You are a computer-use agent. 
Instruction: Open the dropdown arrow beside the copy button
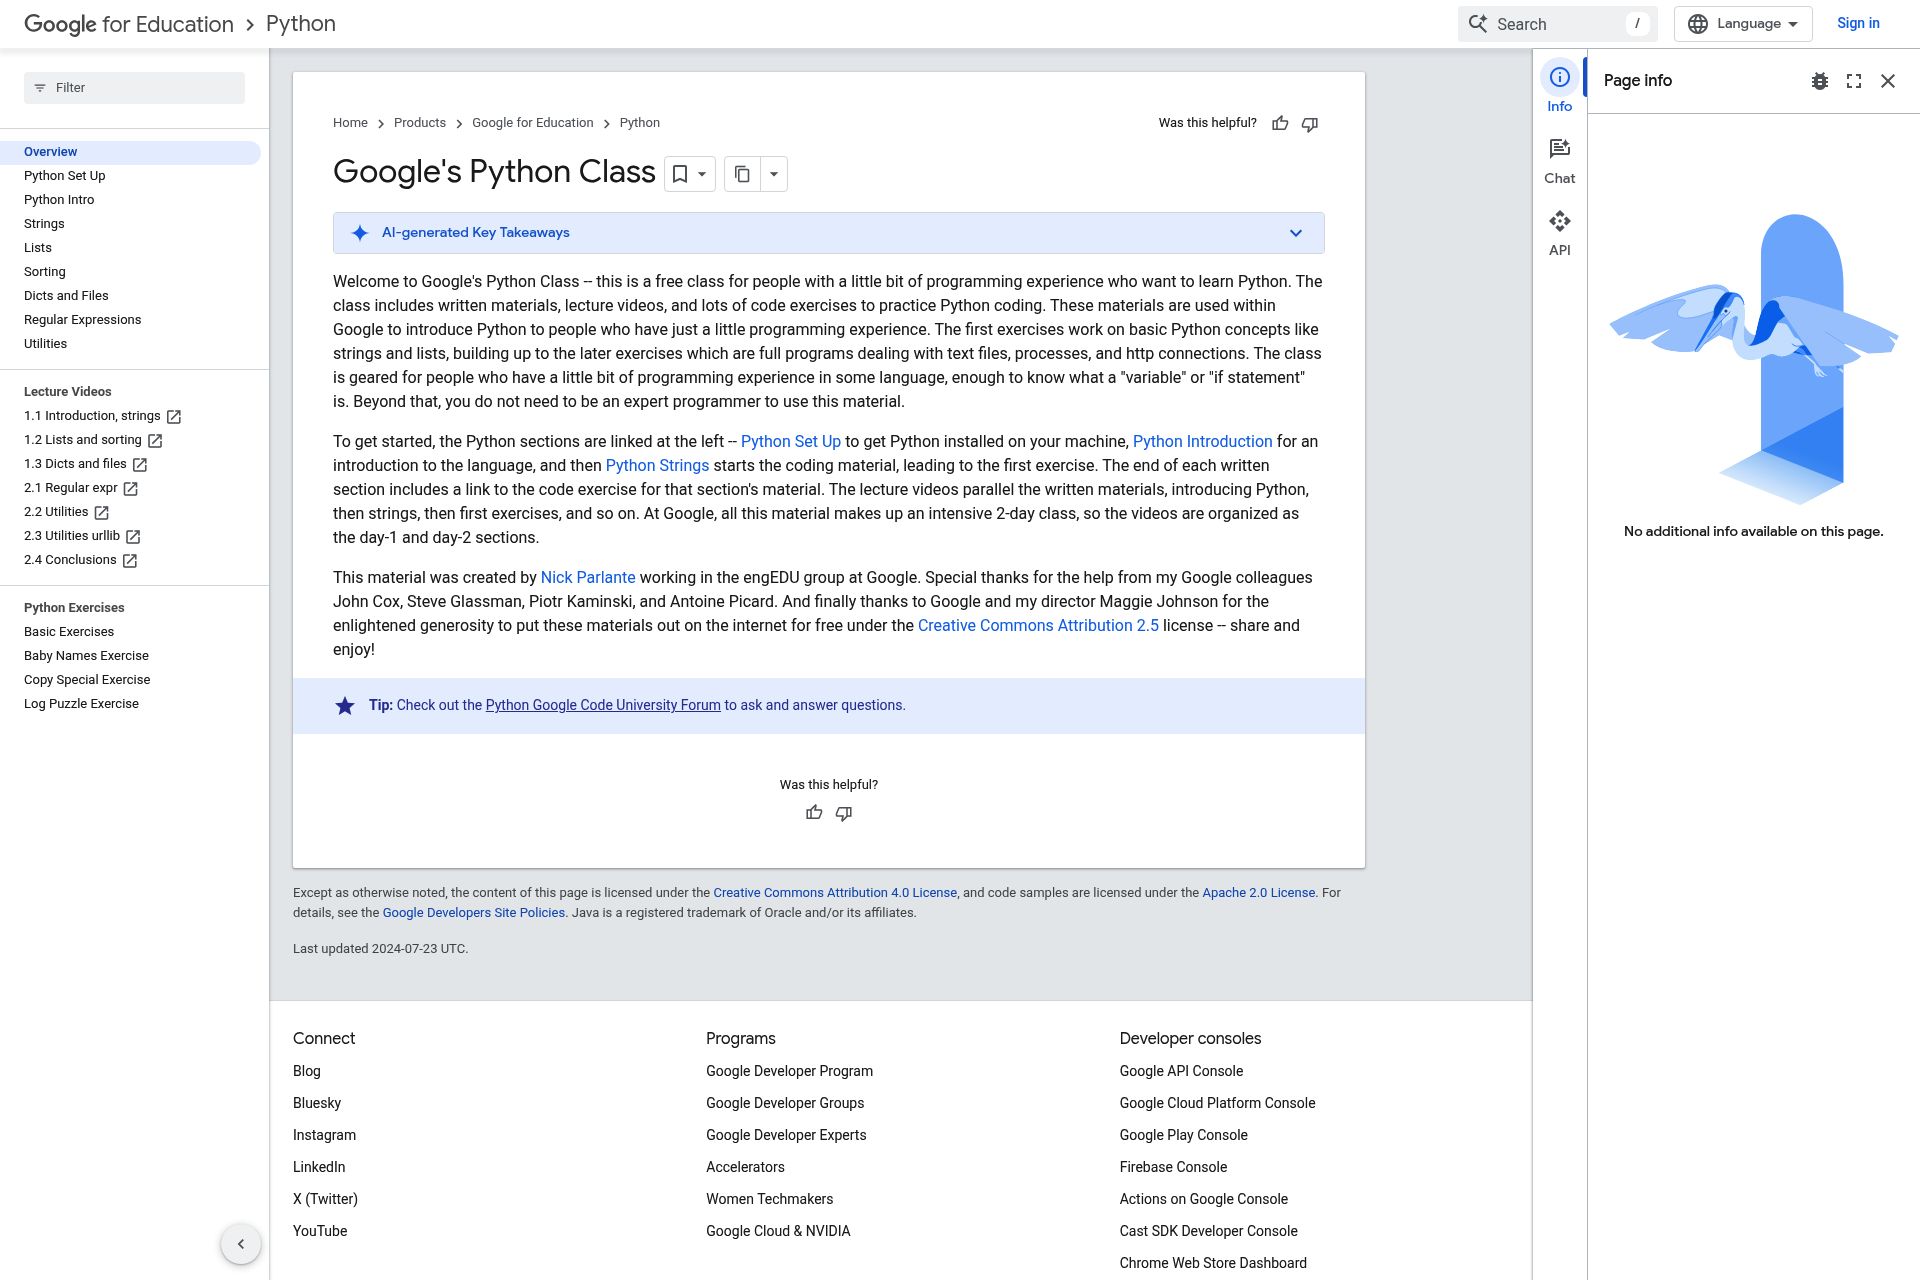[x=773, y=174]
